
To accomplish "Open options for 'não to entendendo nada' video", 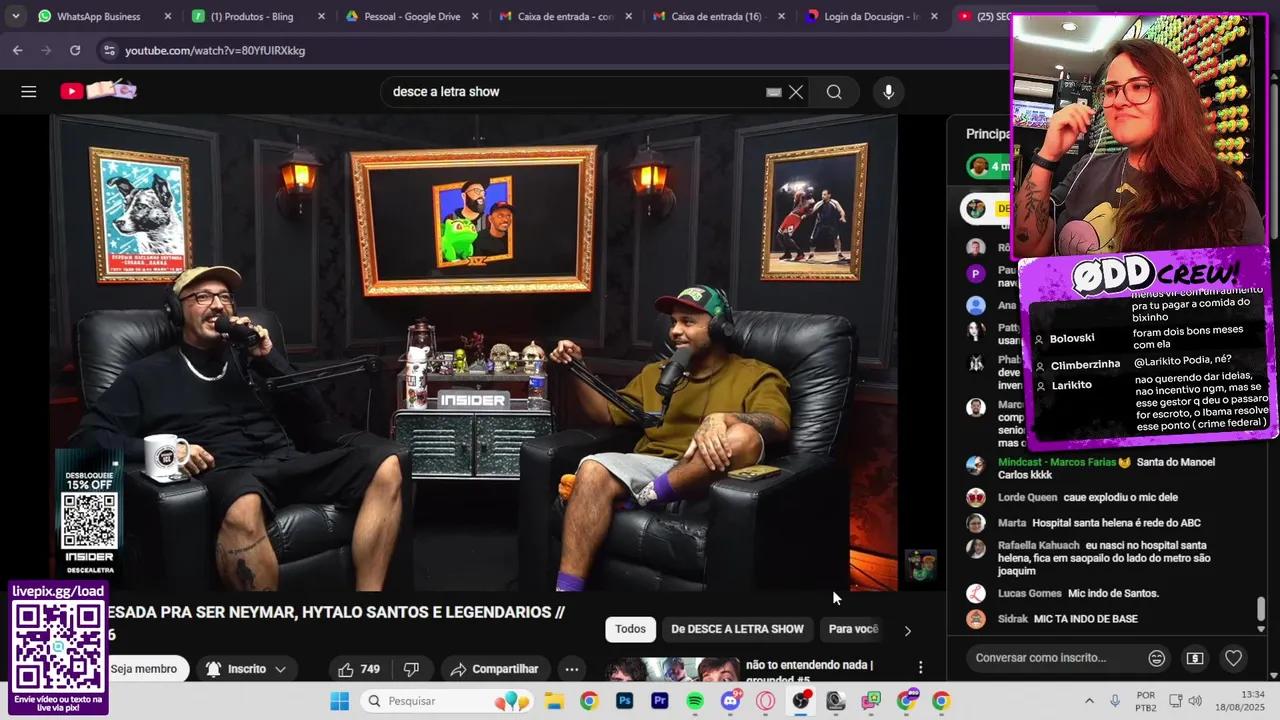I will (920, 667).
